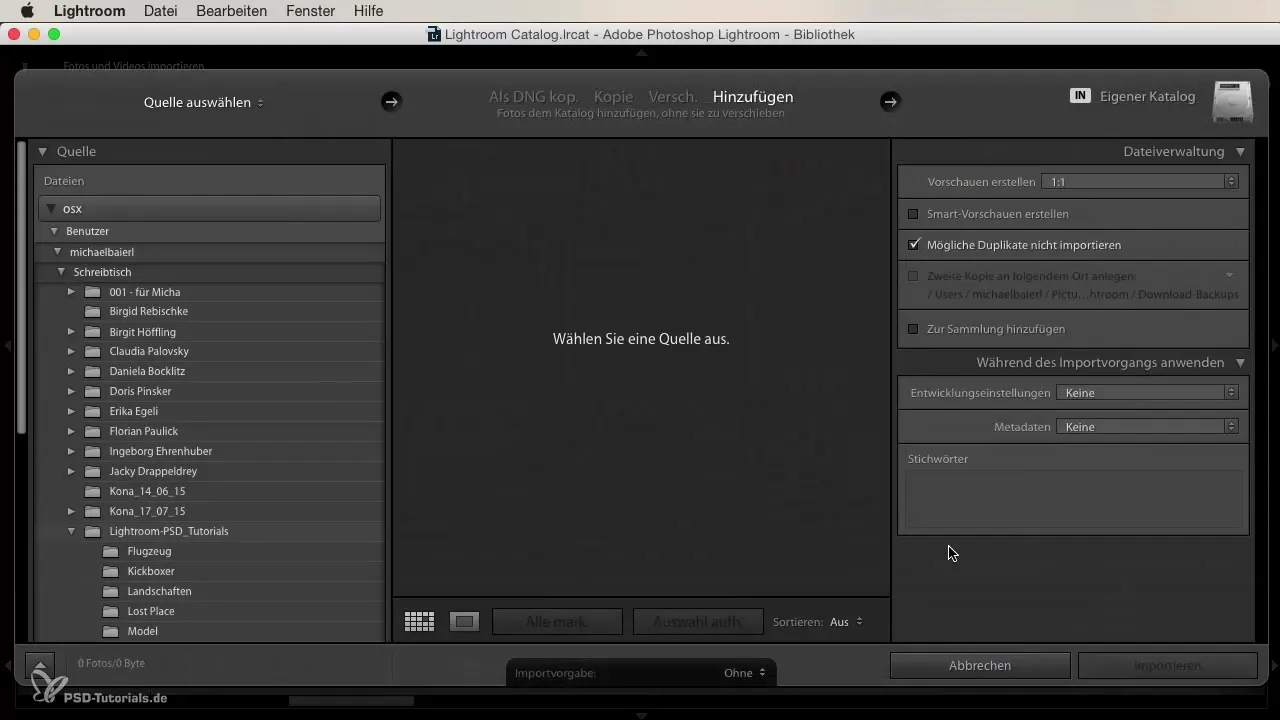Click the Kona_14_06_15 folder icon

(93, 491)
